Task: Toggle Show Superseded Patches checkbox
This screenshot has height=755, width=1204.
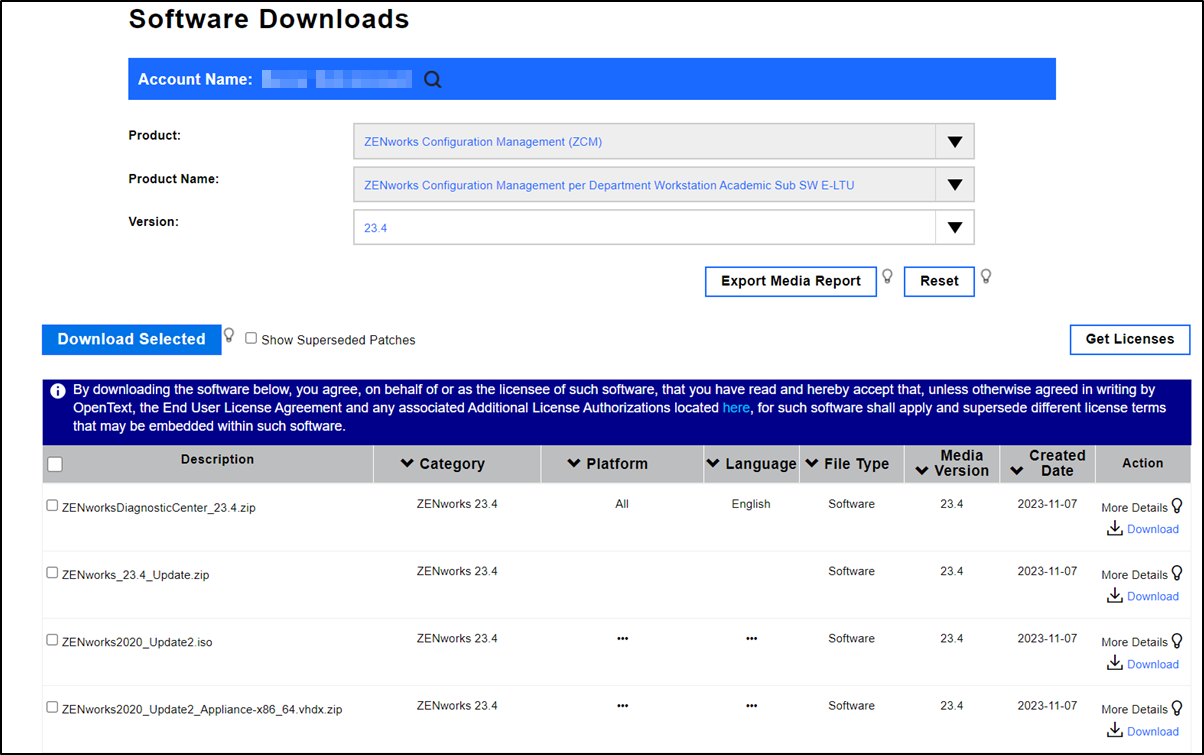Action: click(251, 339)
